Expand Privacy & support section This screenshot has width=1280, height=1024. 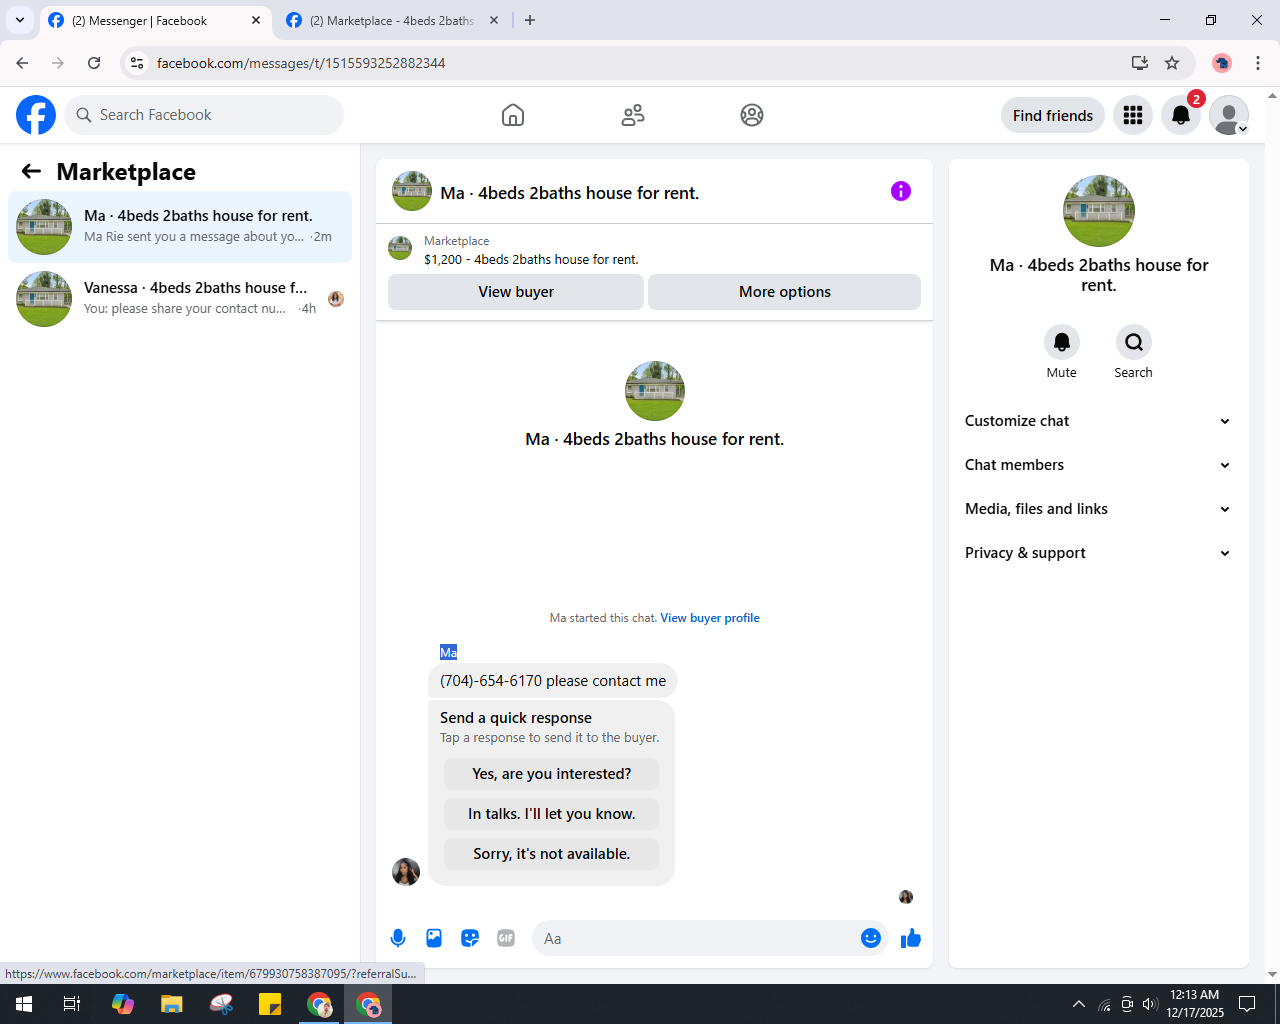pyautogui.click(x=1099, y=553)
